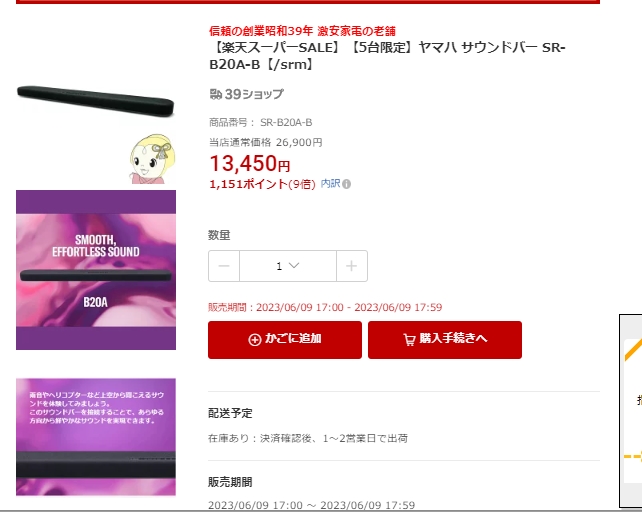Proceed to purchase with 購入手続きへ
This screenshot has height=512, width=642.
click(x=445, y=340)
